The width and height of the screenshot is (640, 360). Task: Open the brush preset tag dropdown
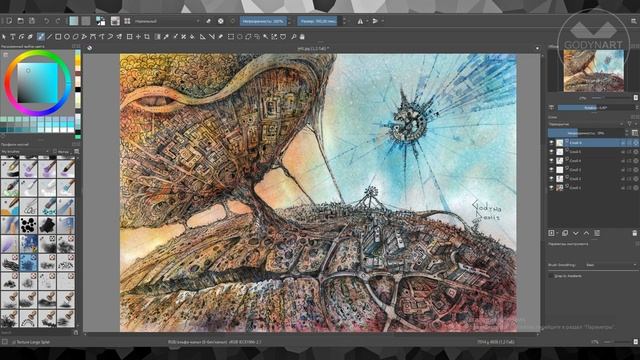coord(25,152)
